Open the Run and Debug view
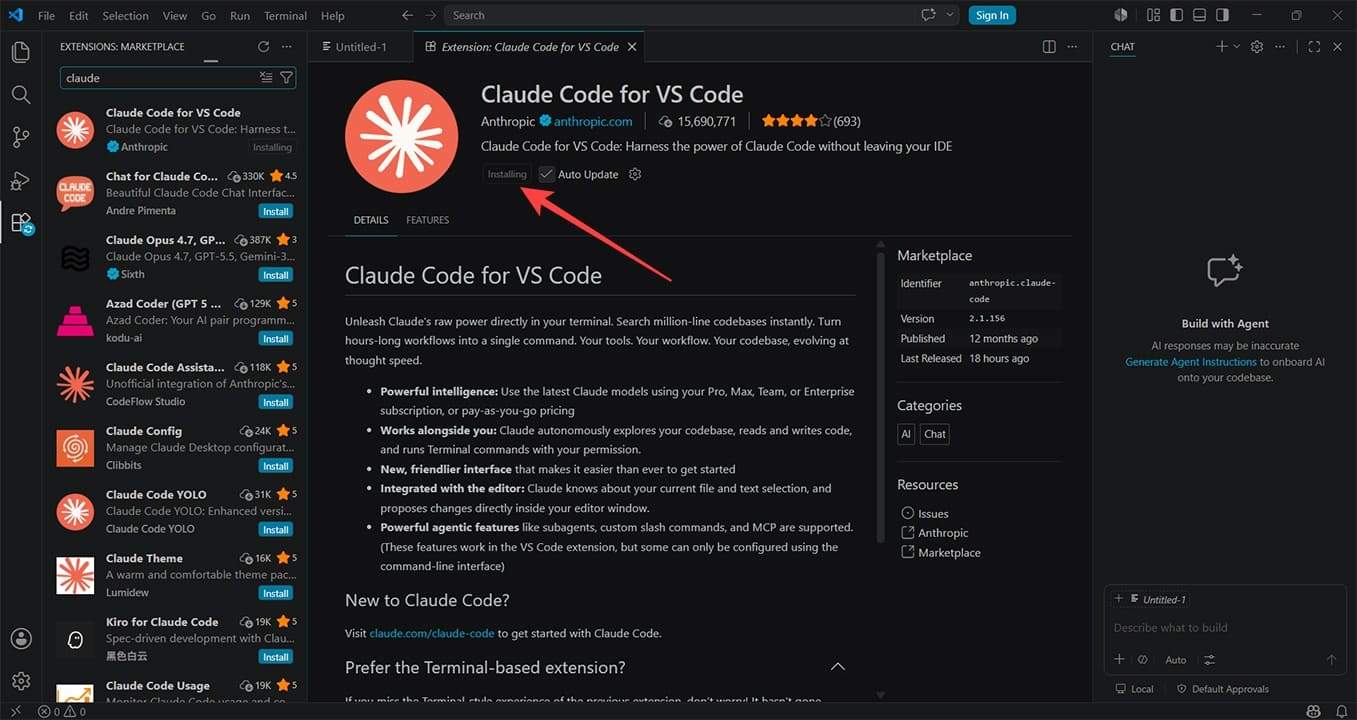The height and width of the screenshot is (720, 1357). (21, 181)
